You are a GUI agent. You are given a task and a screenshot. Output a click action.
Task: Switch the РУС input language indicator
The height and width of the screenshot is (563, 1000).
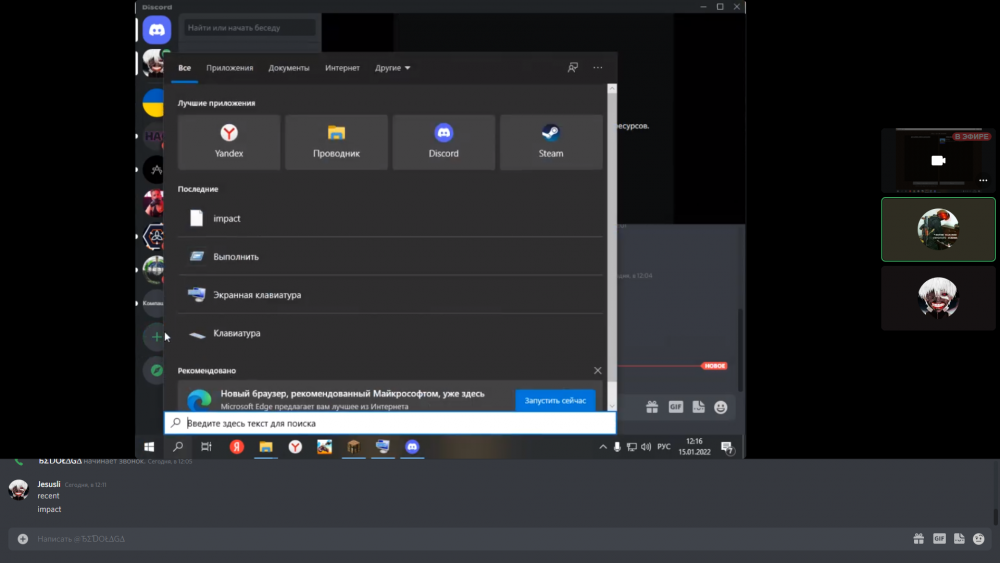[x=664, y=447]
